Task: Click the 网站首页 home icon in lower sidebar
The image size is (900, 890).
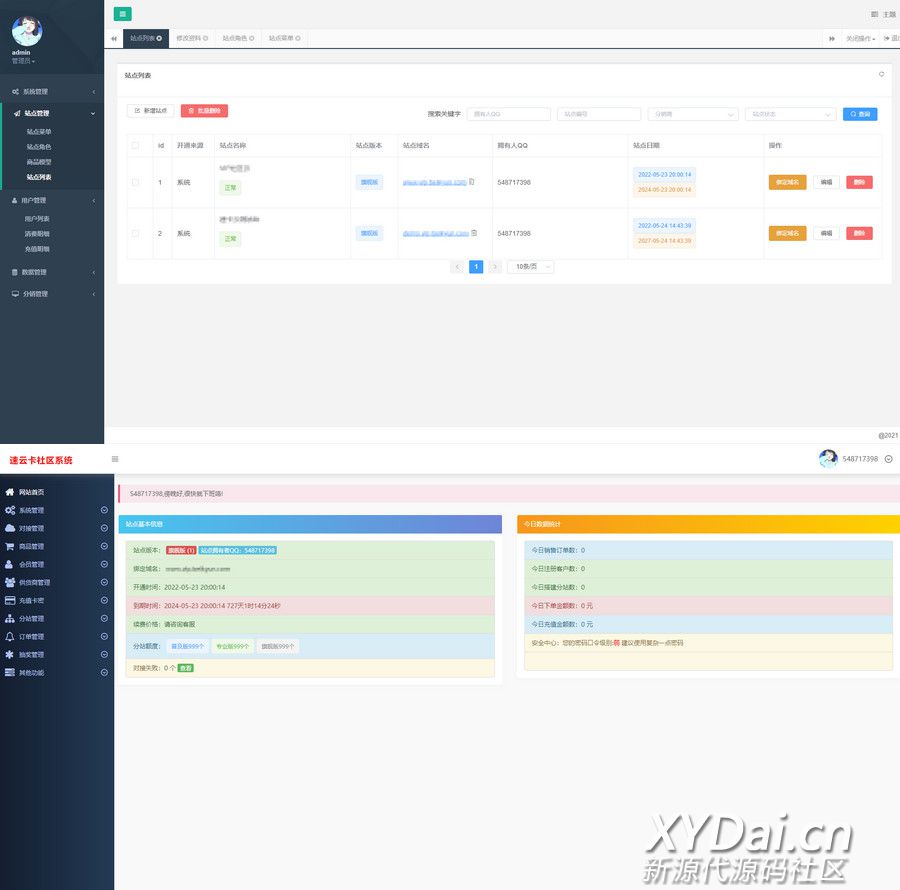Action: pos(10,492)
